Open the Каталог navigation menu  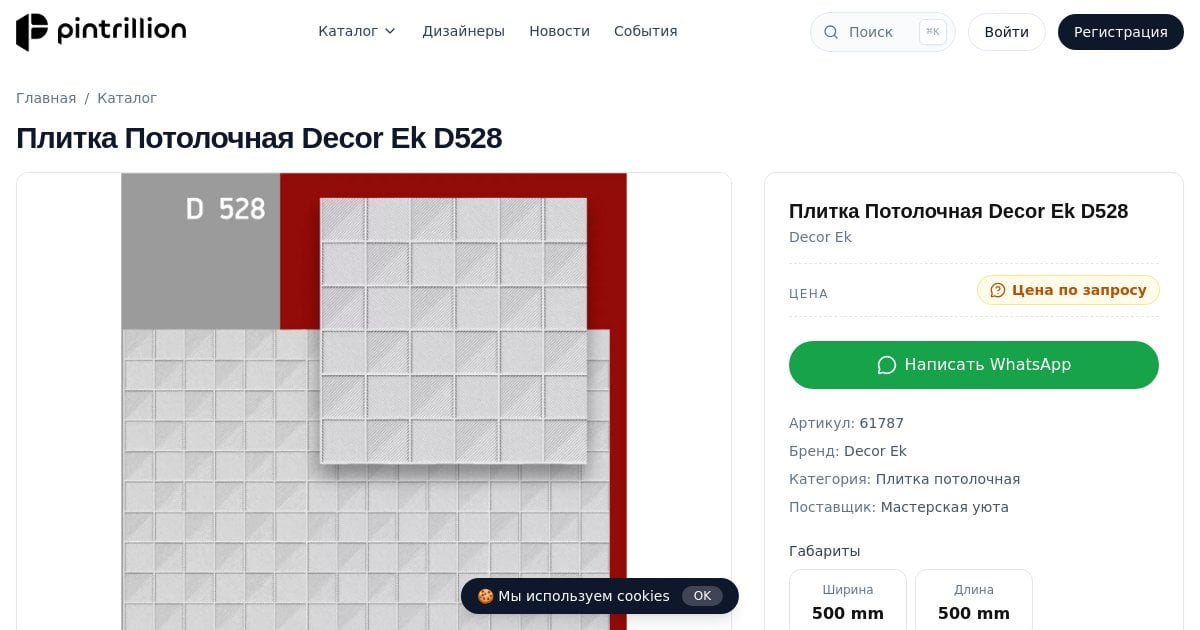(x=357, y=31)
